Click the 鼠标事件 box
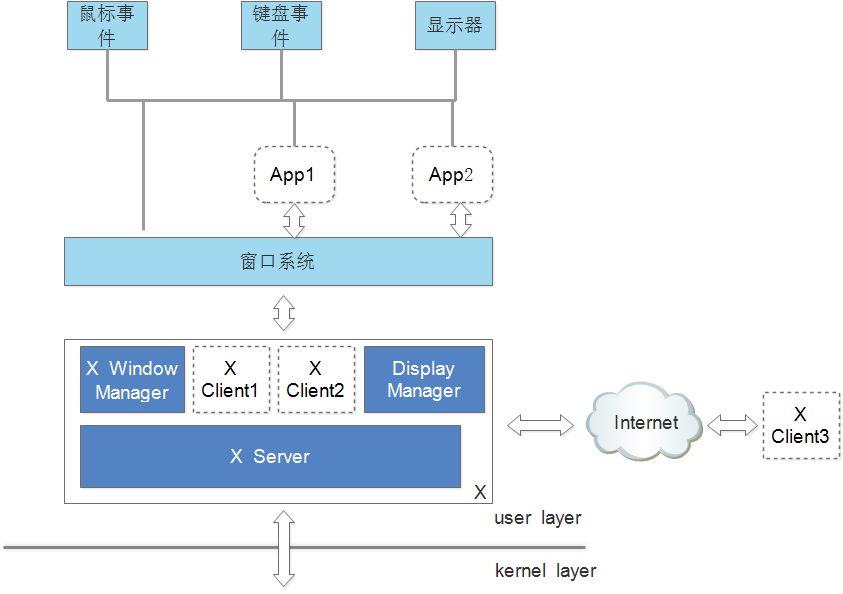 click(108, 25)
